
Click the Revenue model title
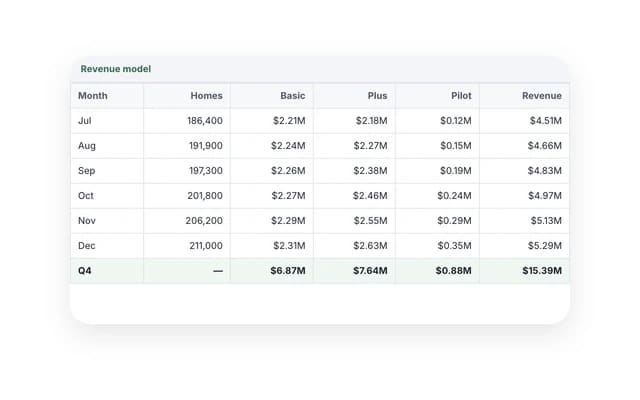coord(116,69)
